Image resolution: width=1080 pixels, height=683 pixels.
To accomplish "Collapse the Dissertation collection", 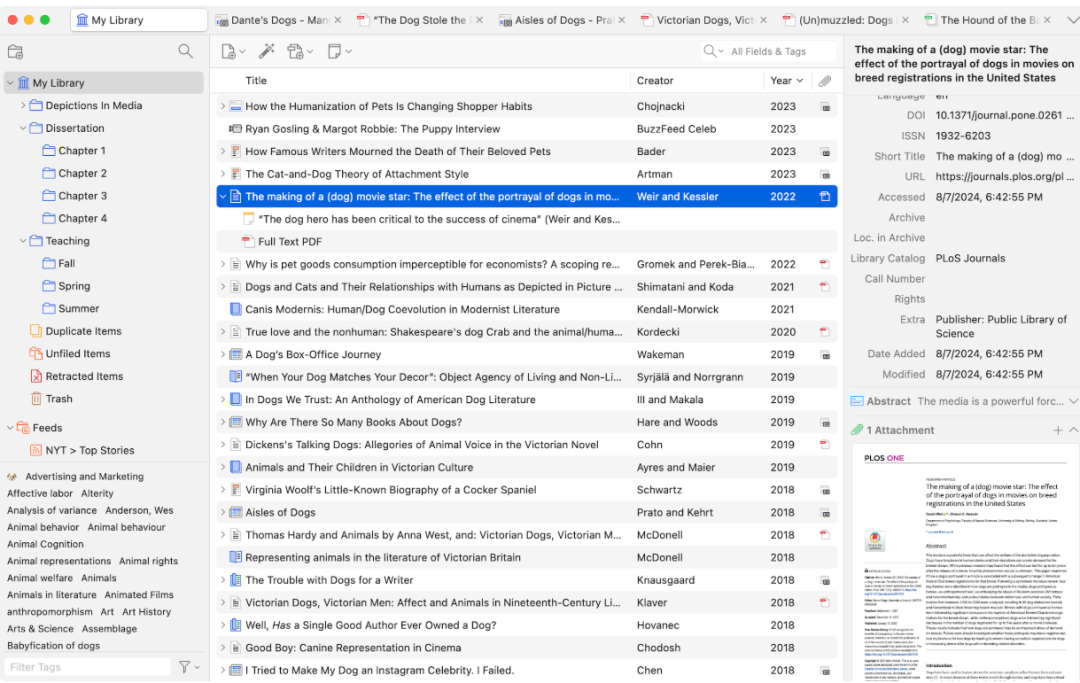I will click(x=23, y=128).
